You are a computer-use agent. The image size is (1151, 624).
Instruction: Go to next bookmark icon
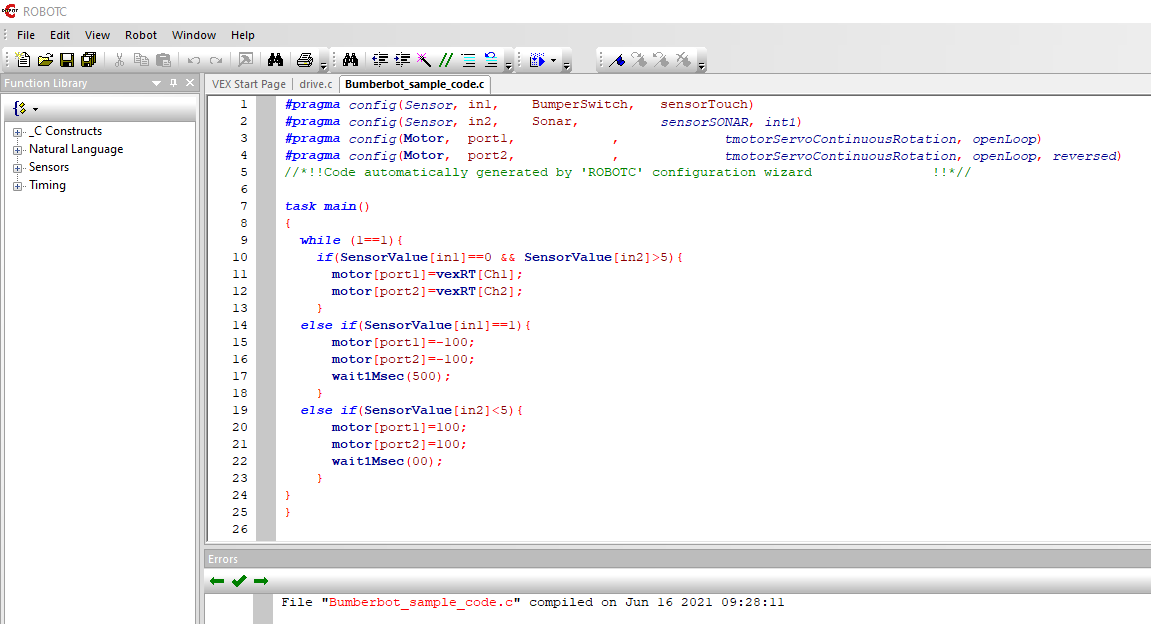(x=639, y=60)
